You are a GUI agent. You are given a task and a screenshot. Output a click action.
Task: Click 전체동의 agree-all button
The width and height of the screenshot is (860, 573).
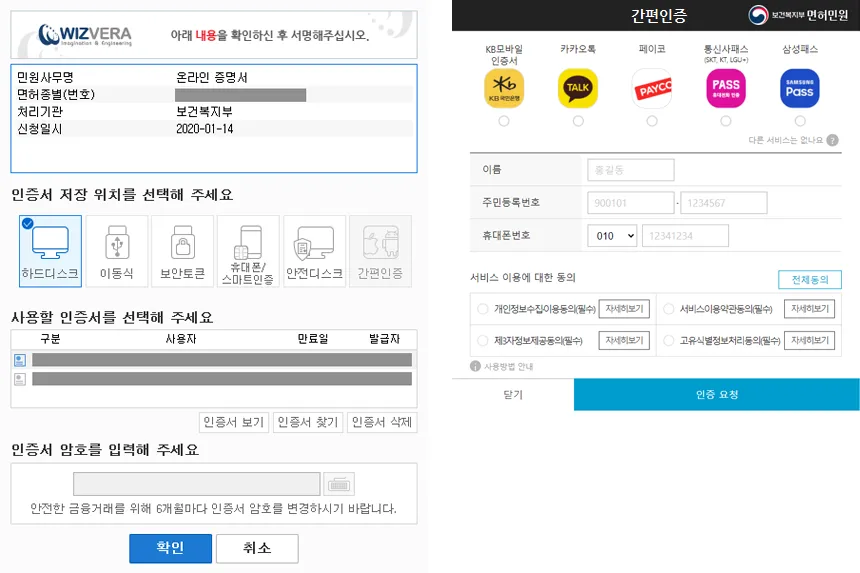(x=809, y=280)
